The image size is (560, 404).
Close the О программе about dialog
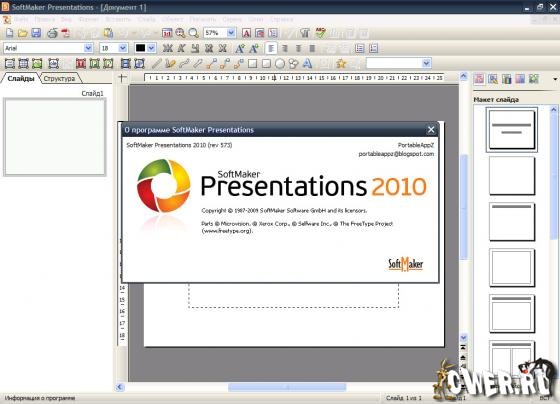[x=431, y=130]
